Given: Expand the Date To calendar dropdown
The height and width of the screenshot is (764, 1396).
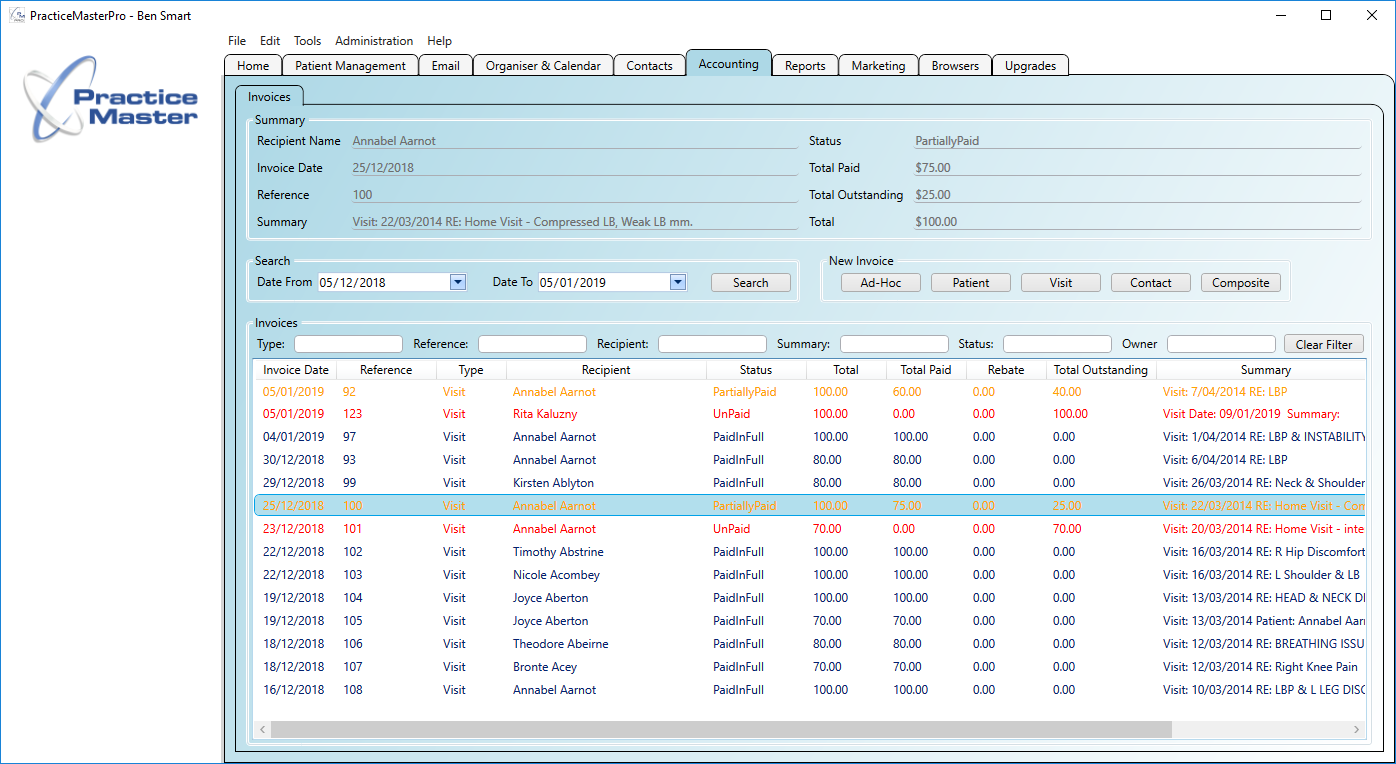Looking at the screenshot, I should (678, 282).
